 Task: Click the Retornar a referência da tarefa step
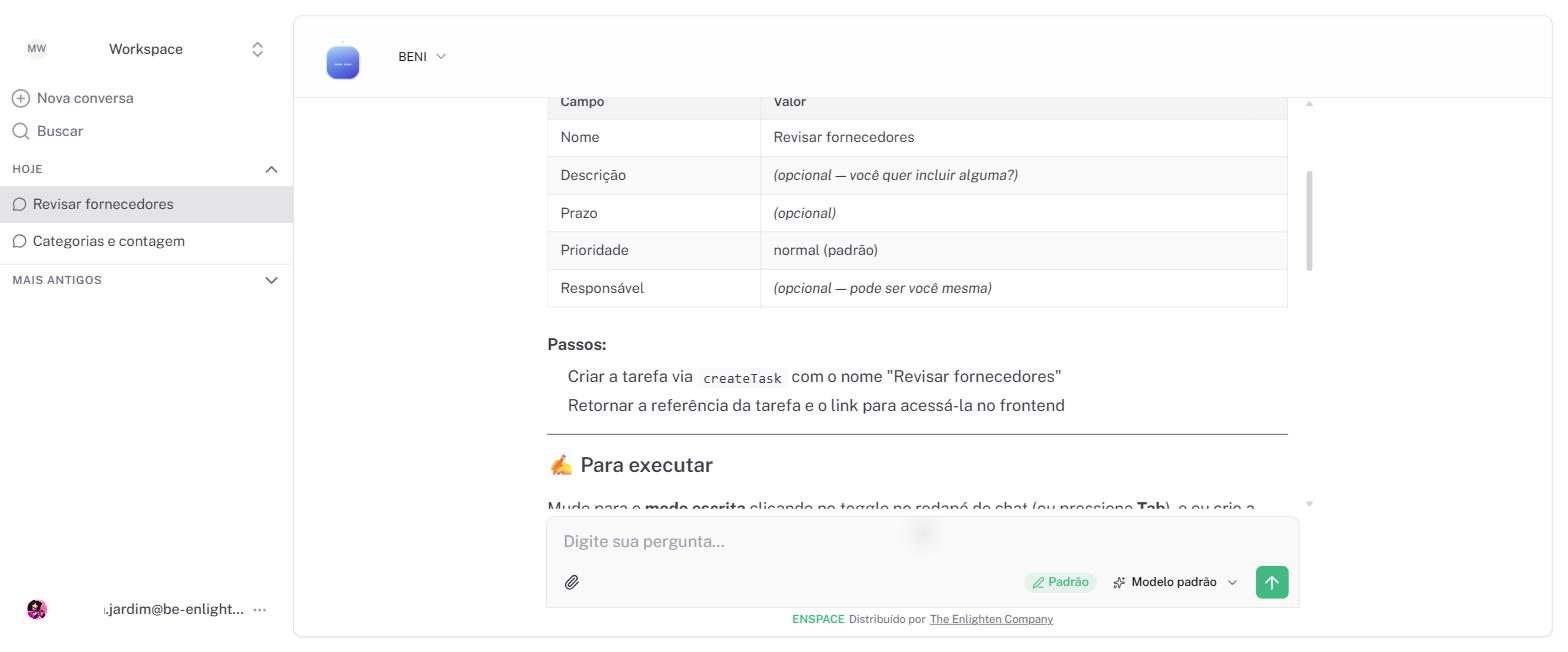[816, 405]
